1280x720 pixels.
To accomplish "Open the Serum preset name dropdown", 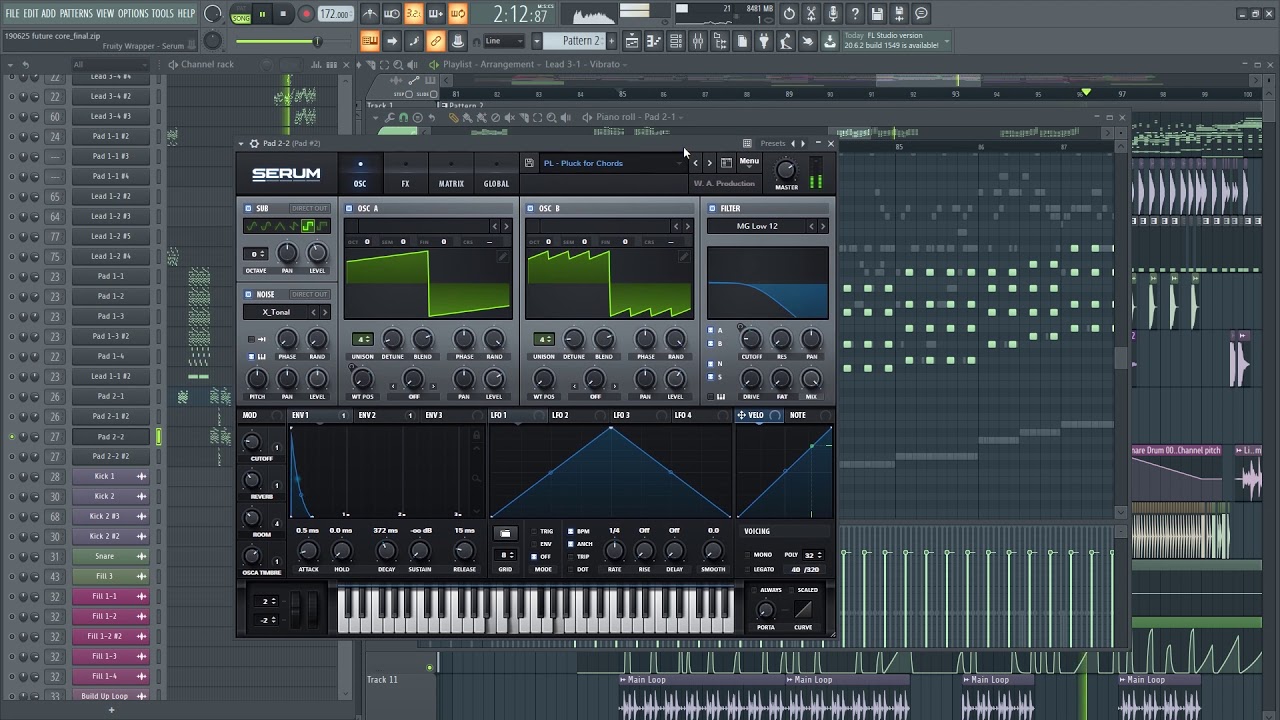I will click(x=611, y=163).
